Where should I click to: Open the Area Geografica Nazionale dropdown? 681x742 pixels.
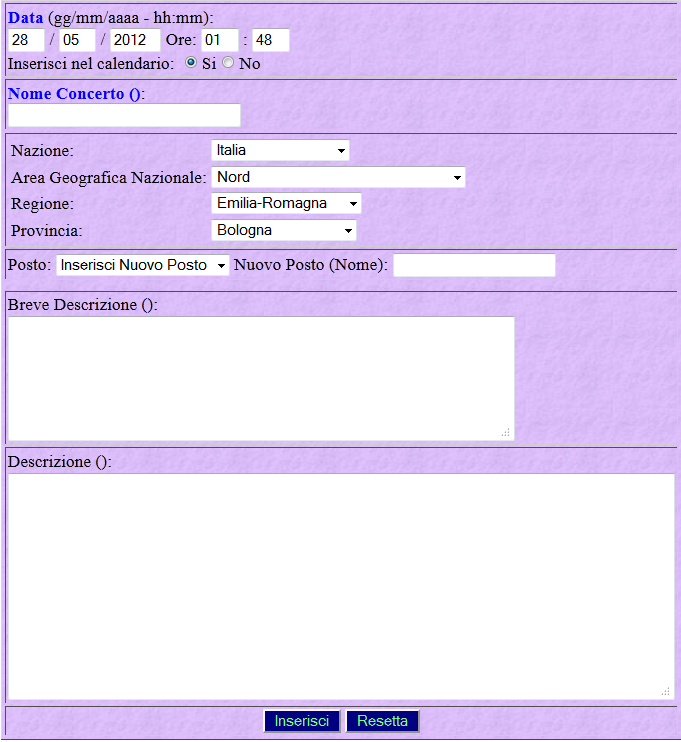click(x=338, y=177)
